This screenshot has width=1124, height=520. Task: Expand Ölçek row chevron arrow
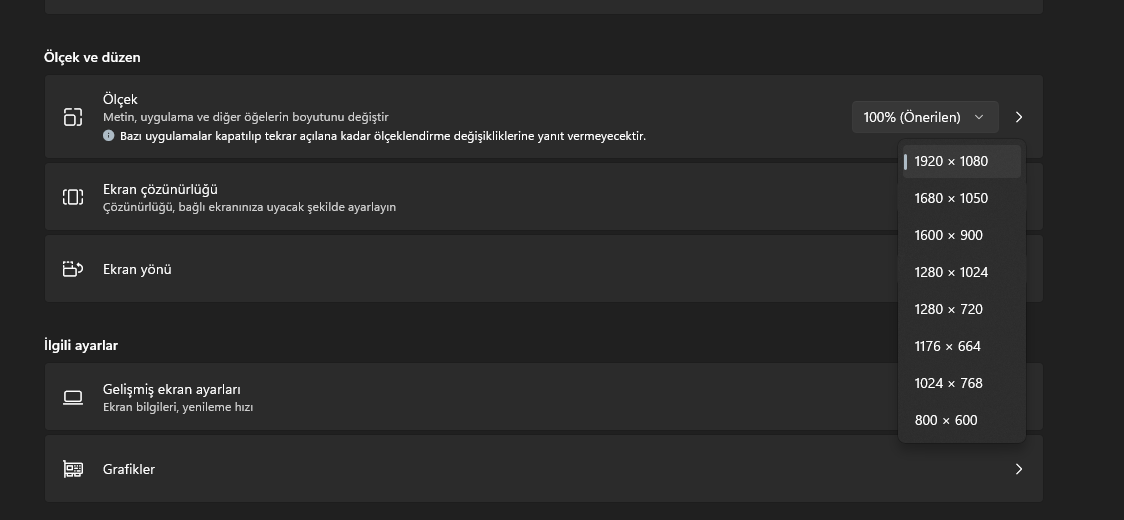(x=1019, y=117)
